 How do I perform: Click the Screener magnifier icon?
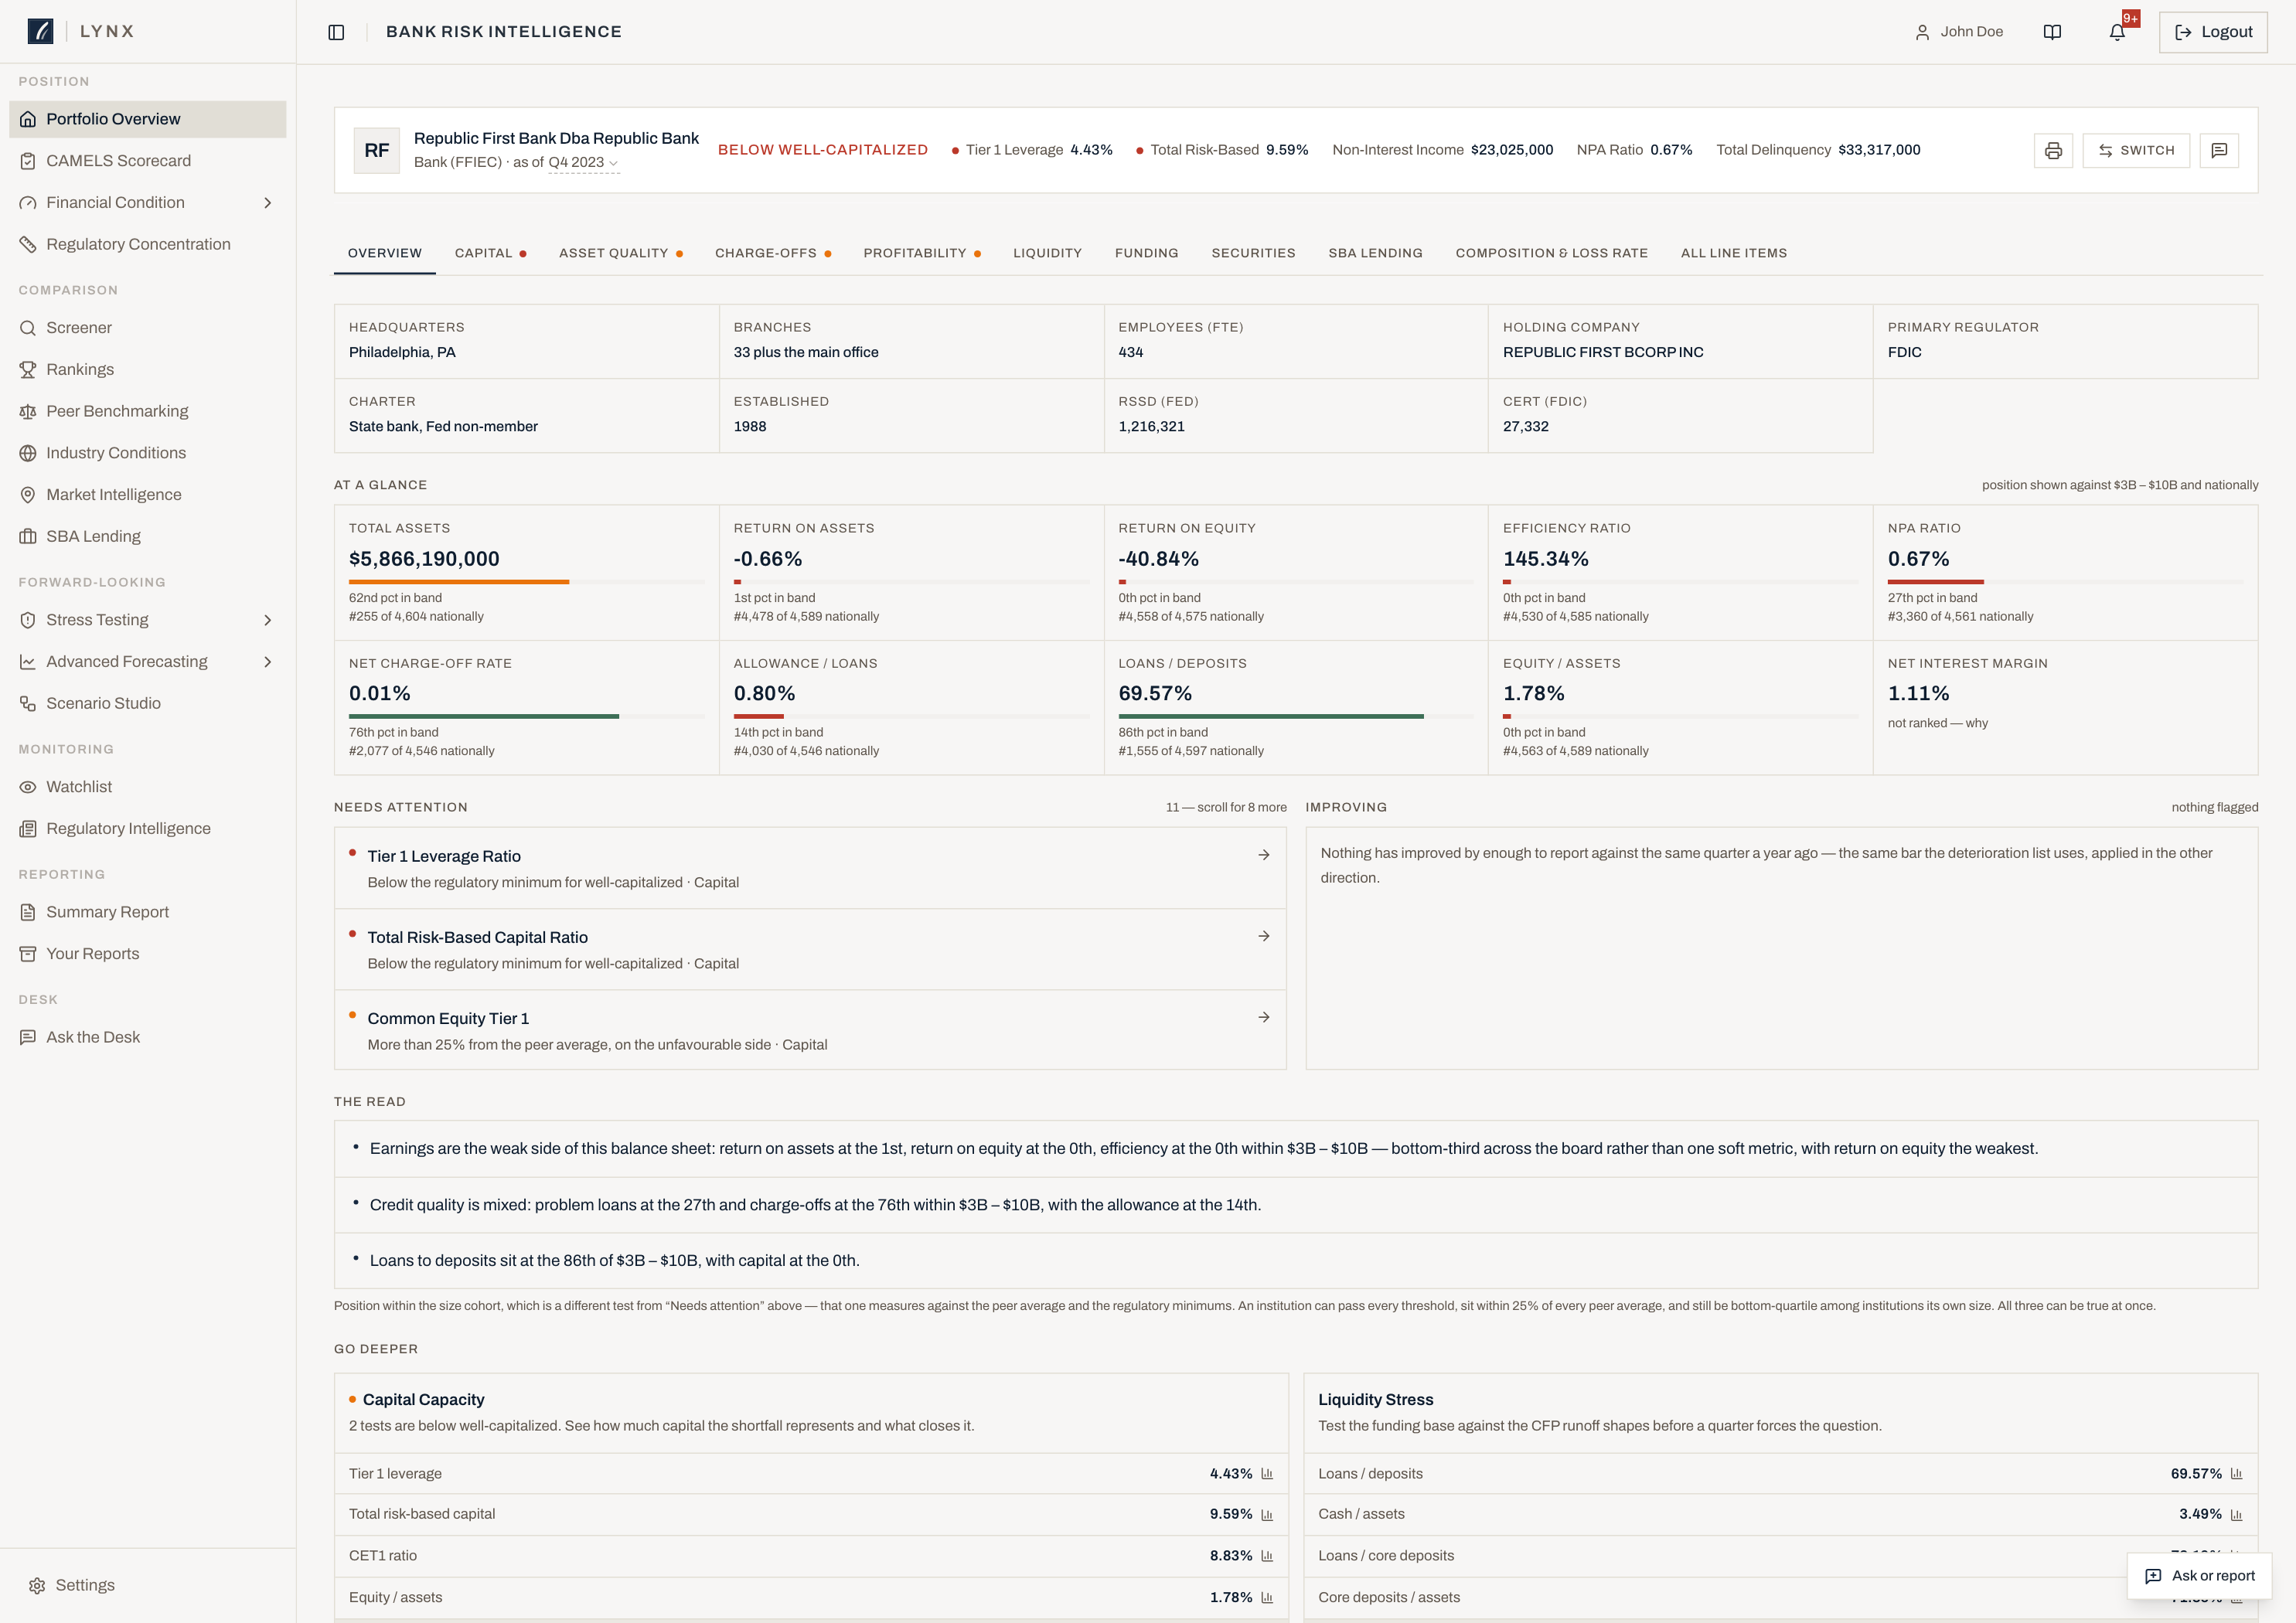click(x=28, y=328)
